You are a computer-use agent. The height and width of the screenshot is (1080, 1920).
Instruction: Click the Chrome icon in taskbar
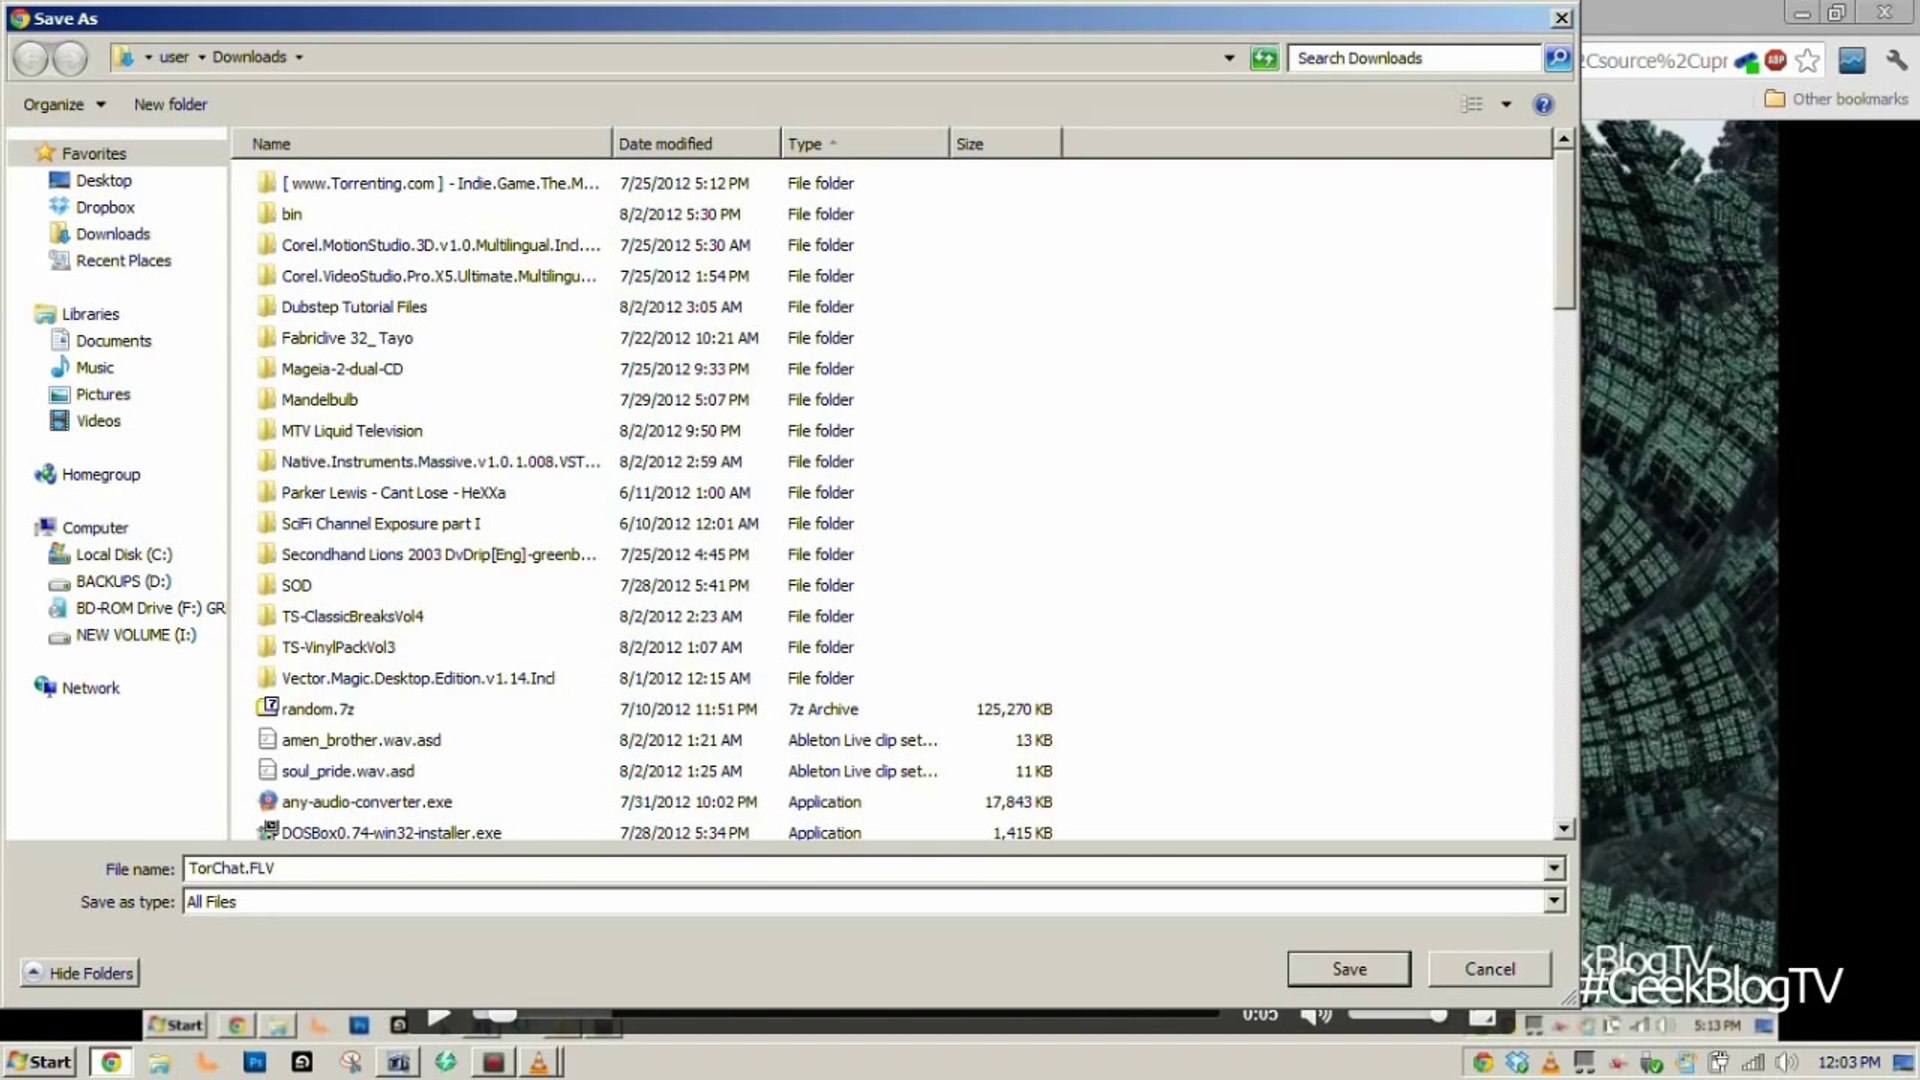click(111, 1062)
